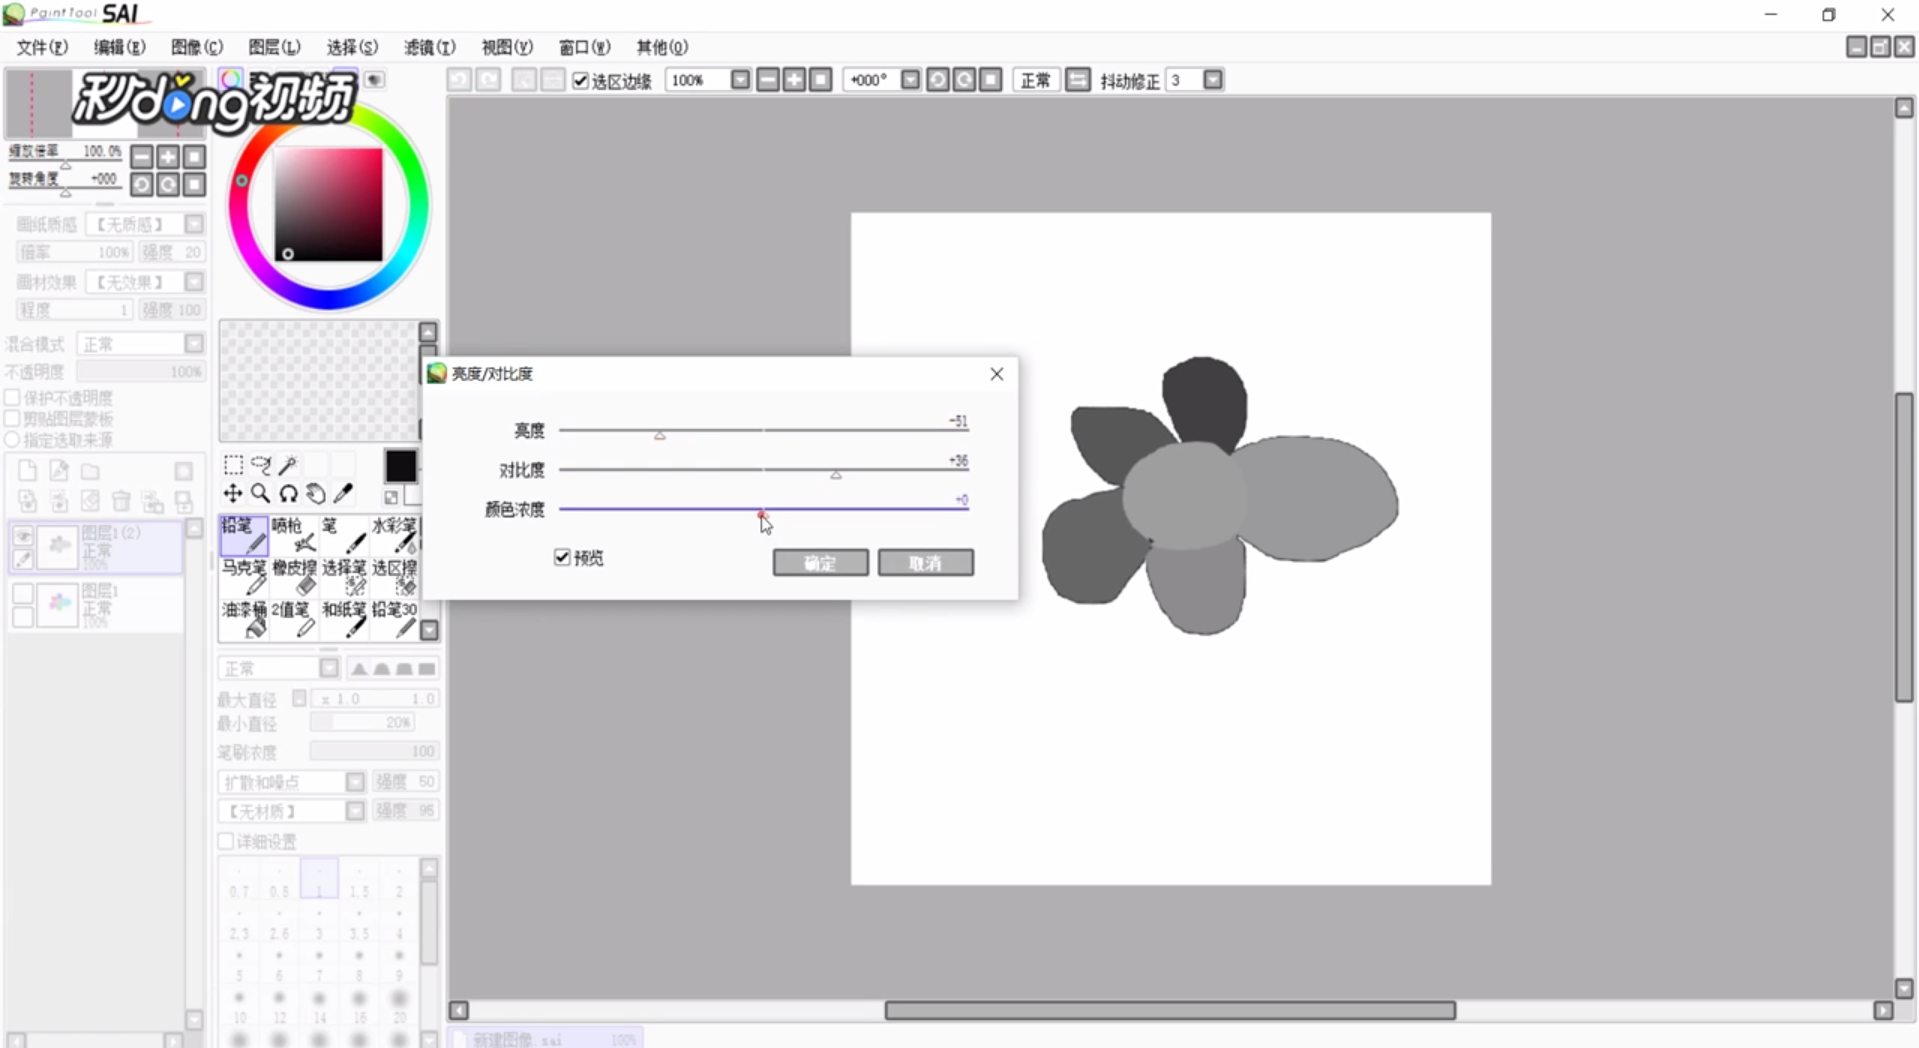Click the 正常 button in top toolbar

tap(1035, 80)
